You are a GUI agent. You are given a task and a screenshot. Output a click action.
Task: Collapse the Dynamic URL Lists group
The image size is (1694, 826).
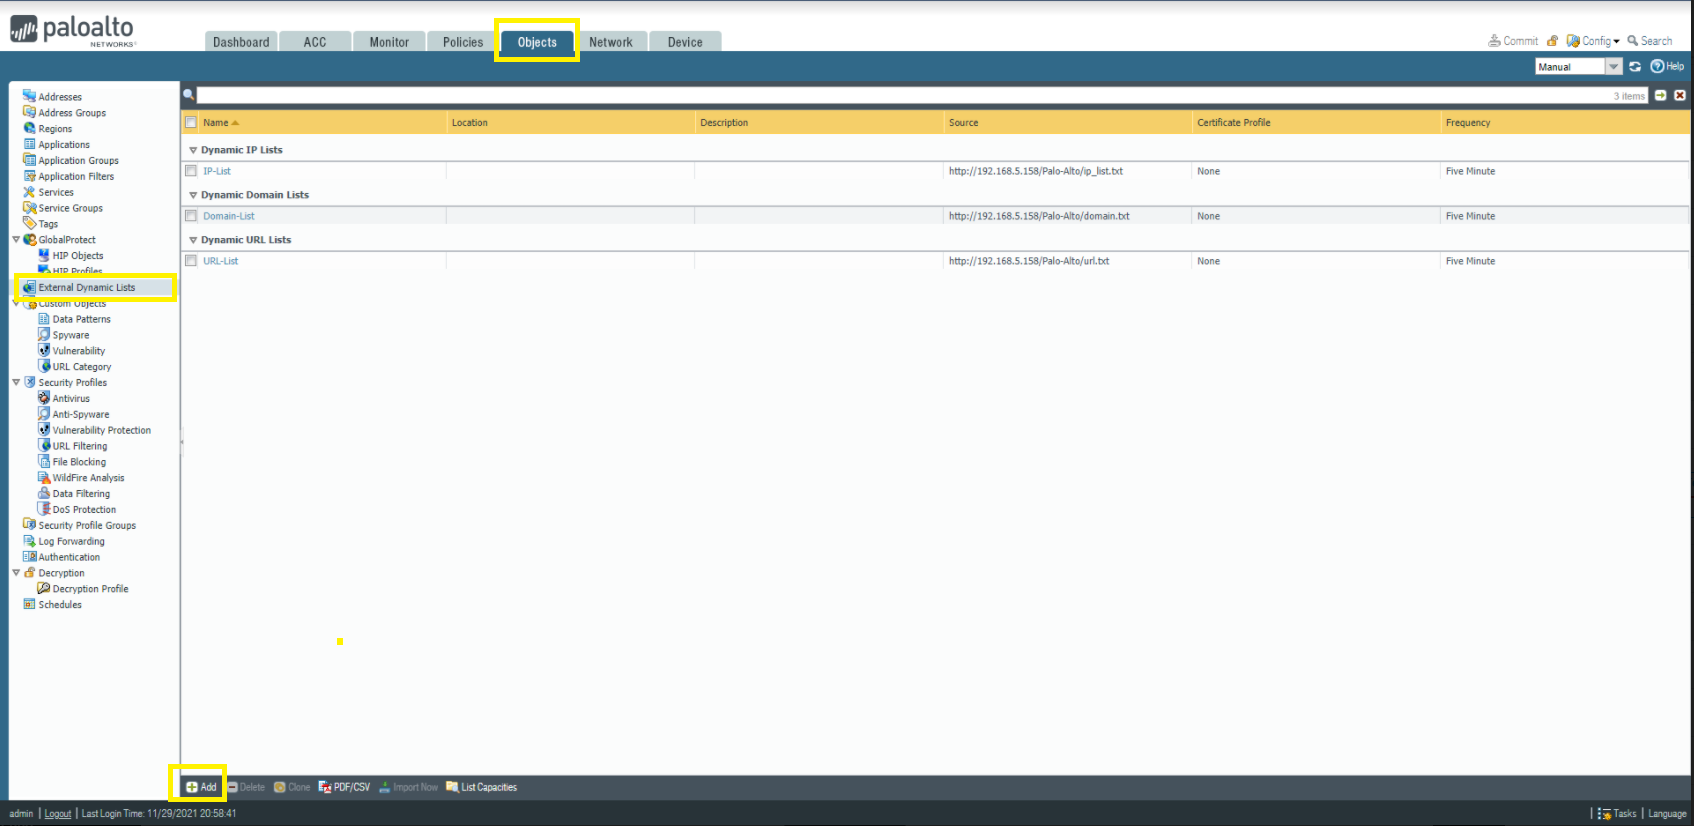193,241
